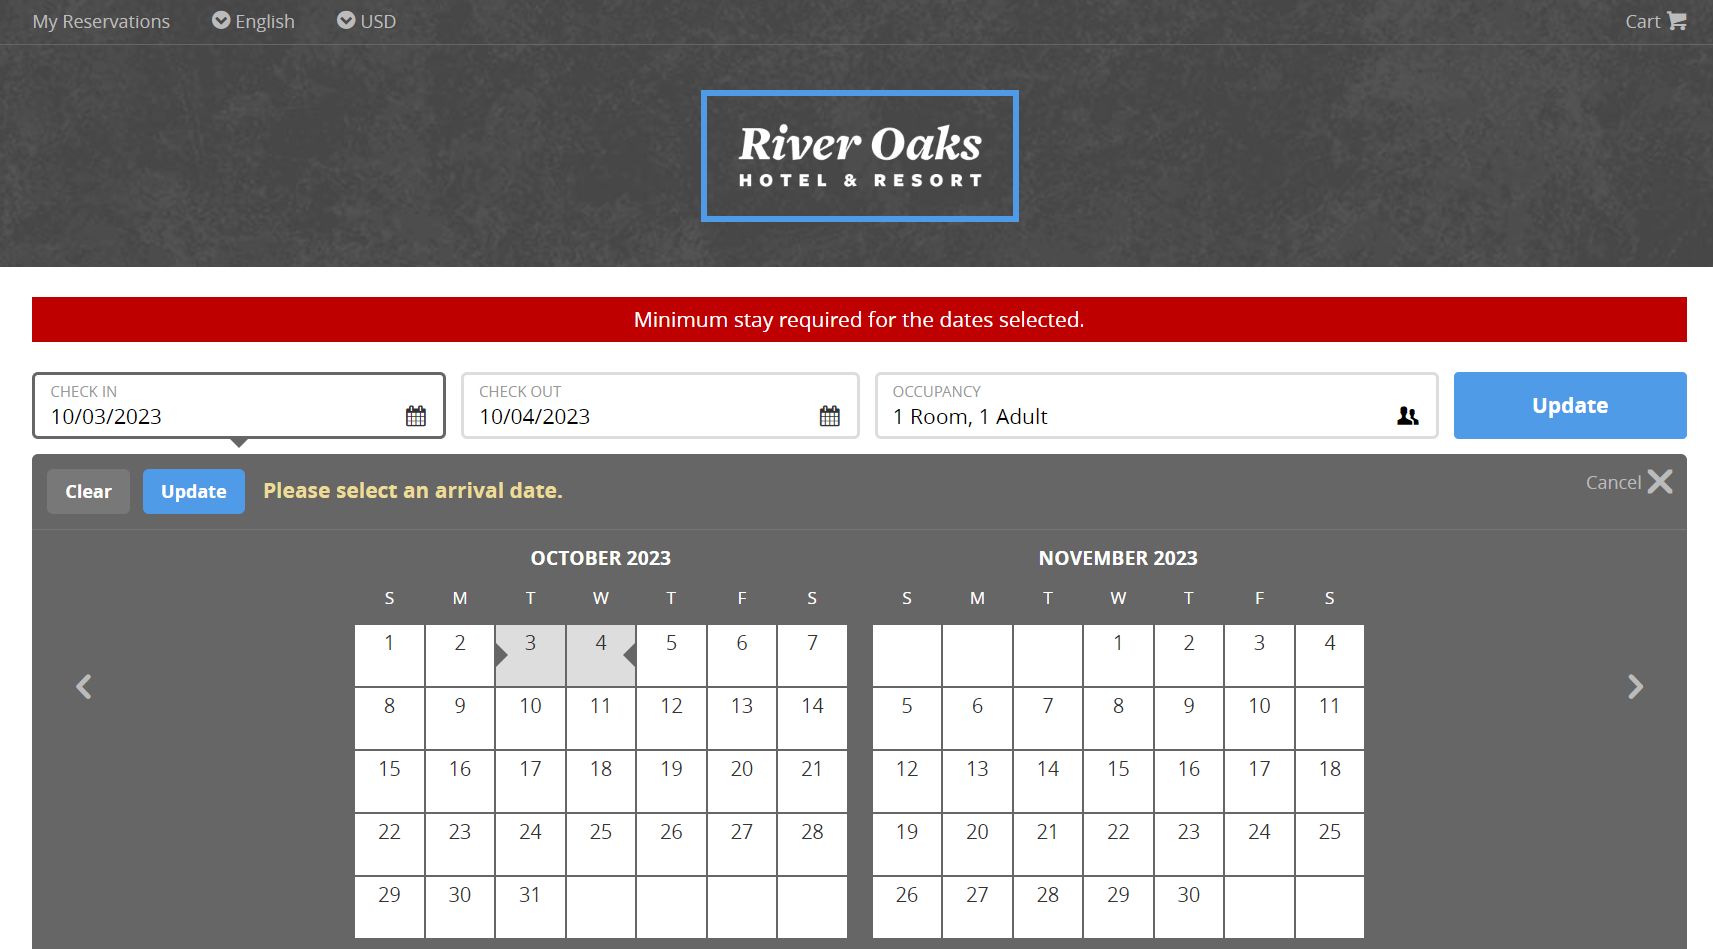The height and width of the screenshot is (949, 1713).
Task: Click the NOVEMBER 2023 month heading
Action: tap(1118, 558)
